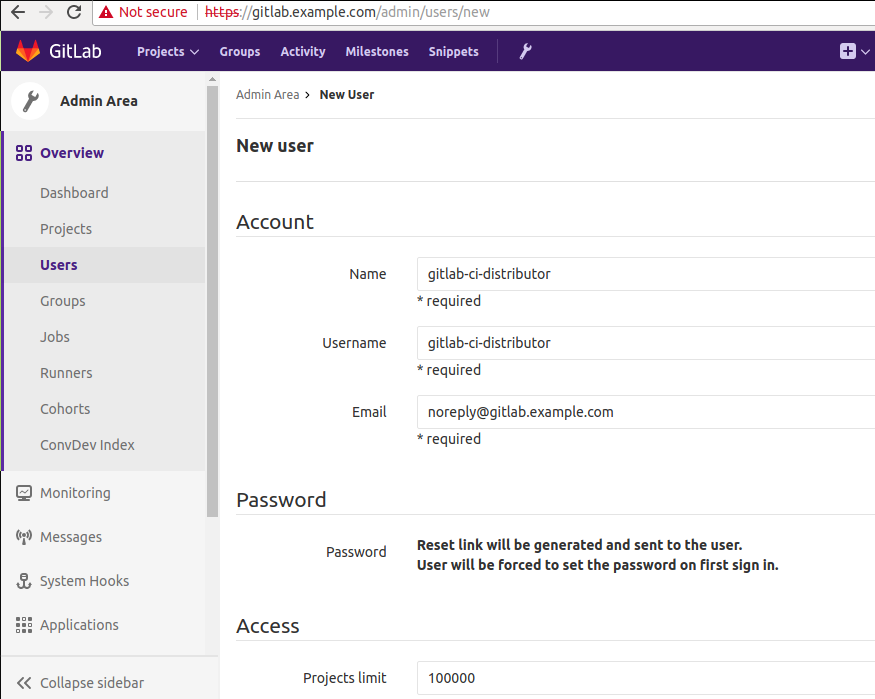
Task: Open System Hooks using its hook icon
Action: tap(22, 580)
